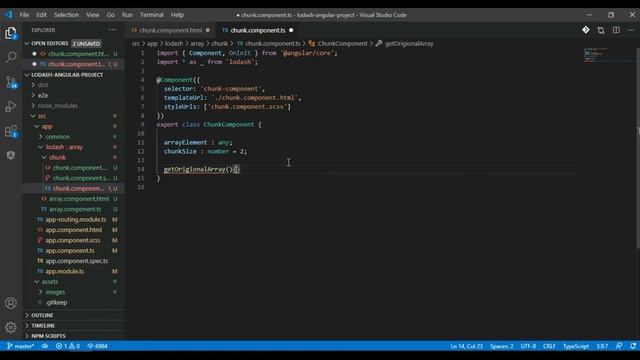Open the Accounts menu icon
Viewport: 640px width, 360px height.
point(11,303)
